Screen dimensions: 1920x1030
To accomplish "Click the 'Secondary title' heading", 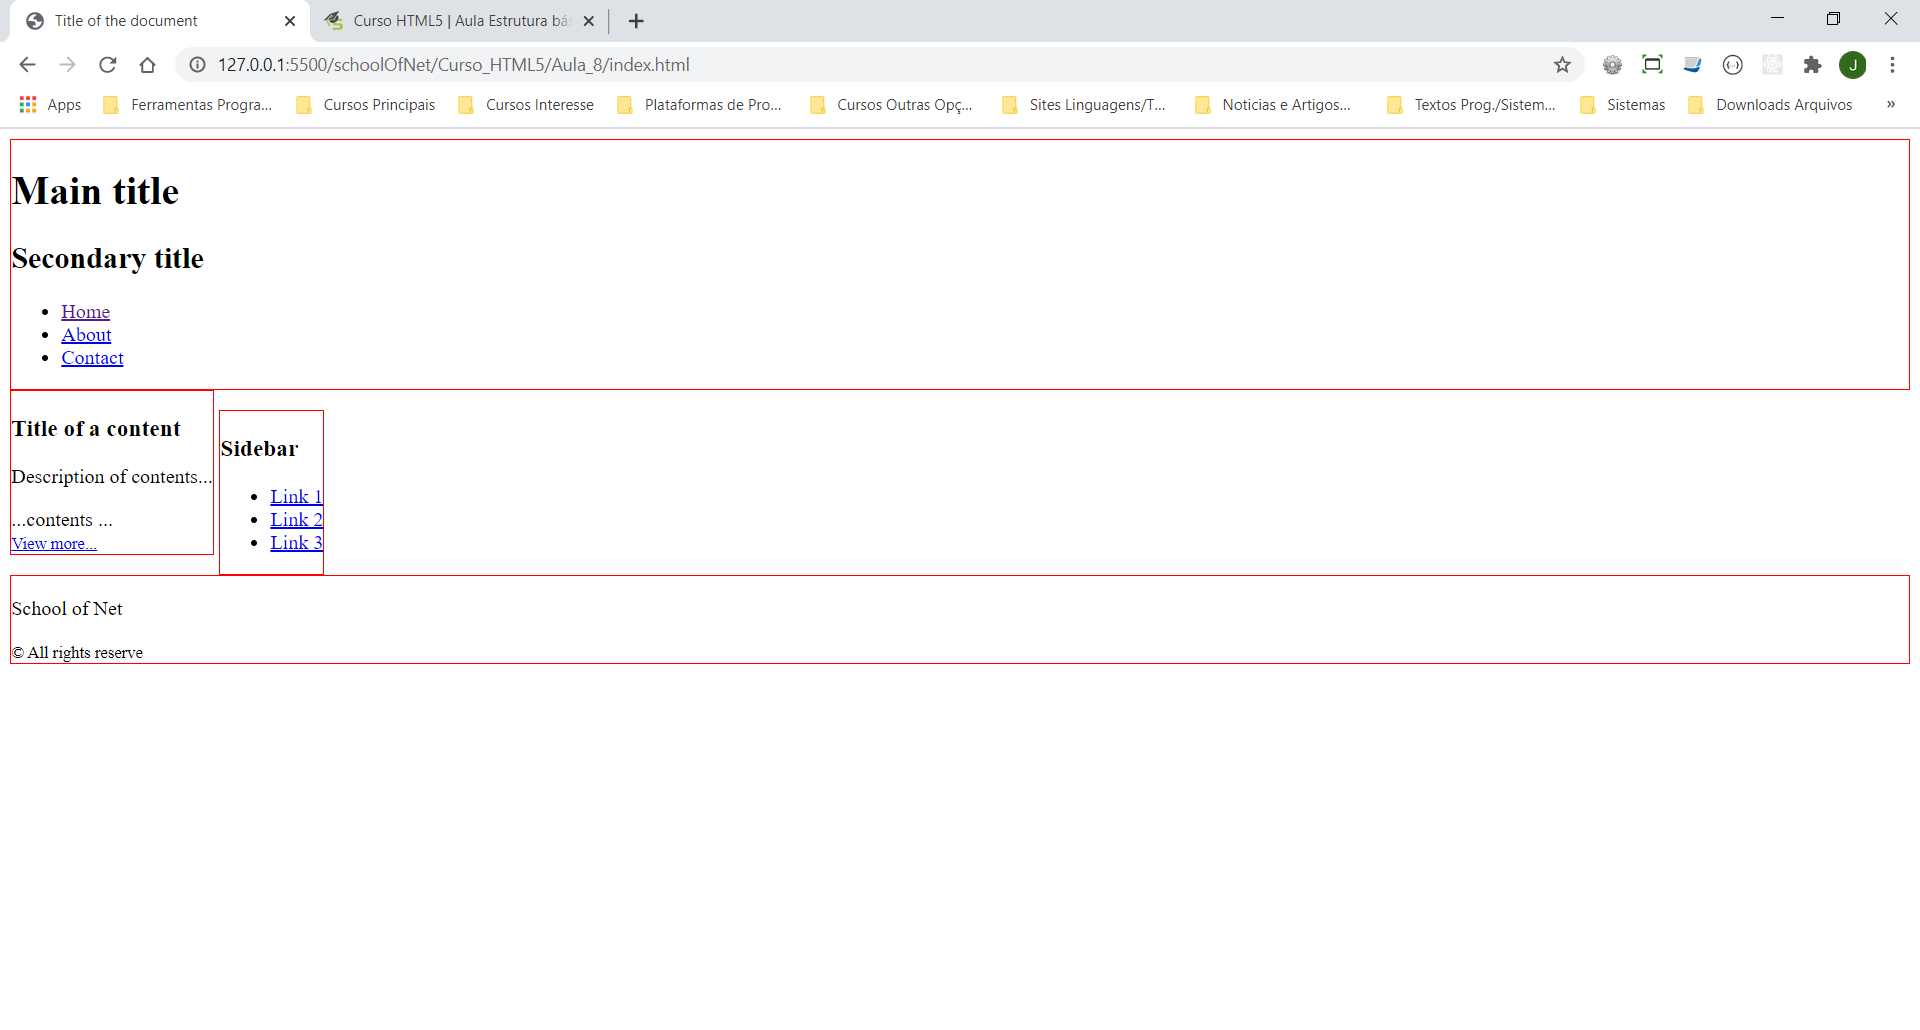I will click(108, 258).
